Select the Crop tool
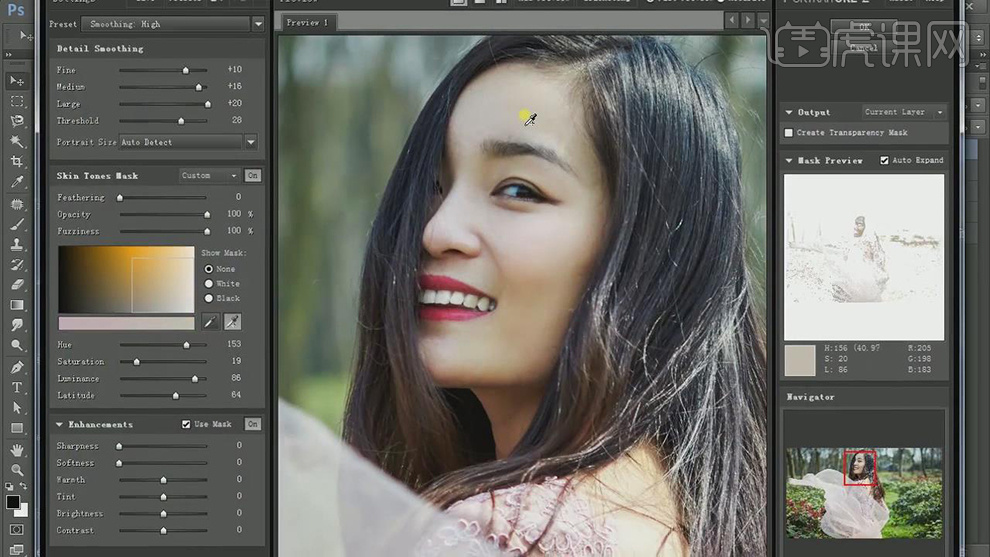Viewport: 990px width, 557px height. (17, 162)
